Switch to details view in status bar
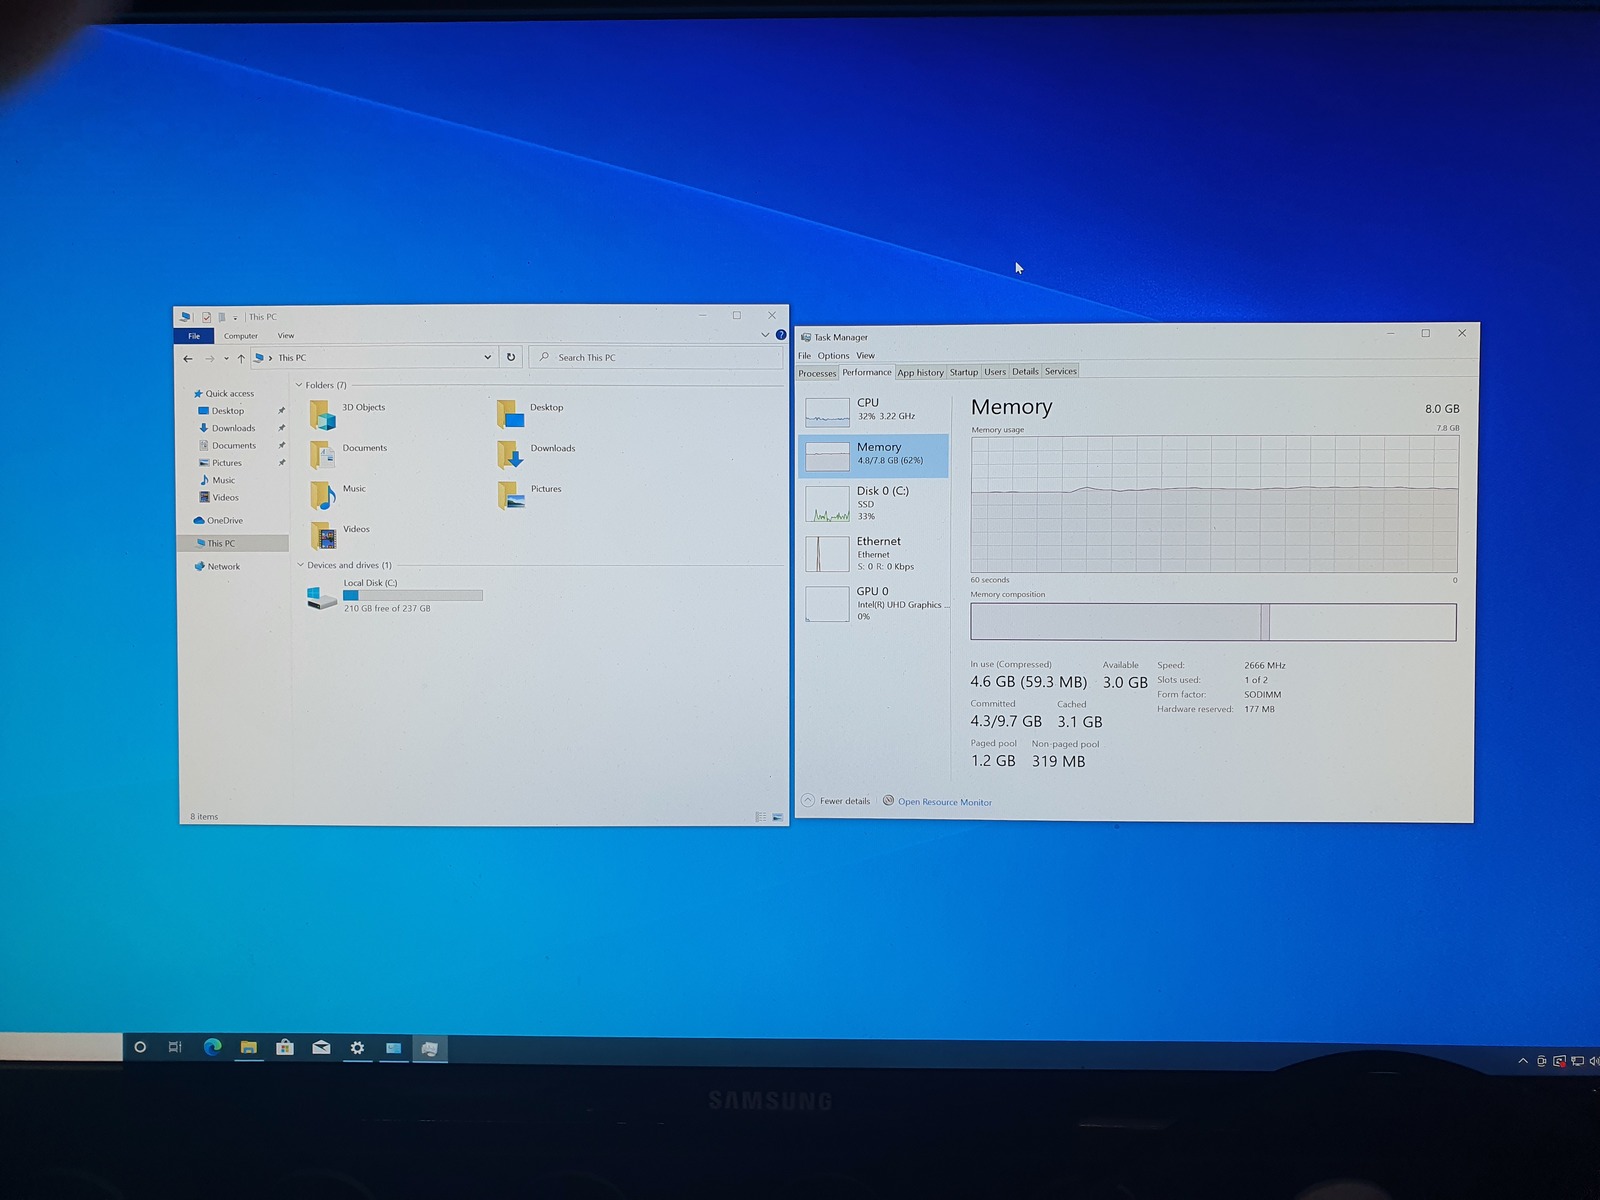Viewport: 1600px width, 1200px height. click(x=761, y=817)
